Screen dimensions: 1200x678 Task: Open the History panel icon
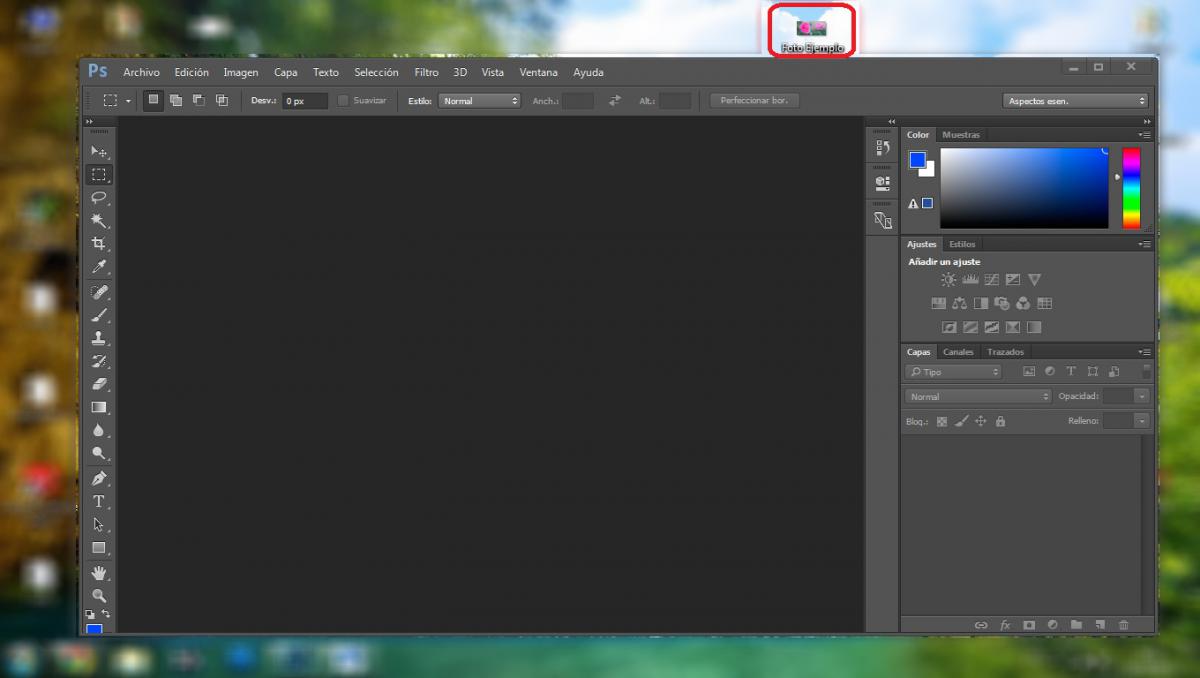(x=882, y=148)
